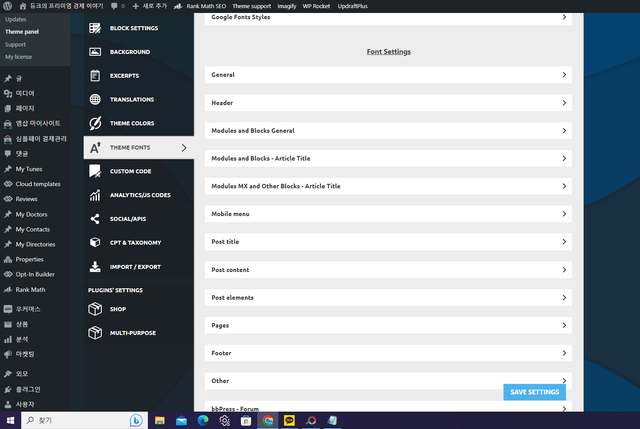Viewport: 640px width, 429px height.
Task: Expand Modules MX and Other Blocks section
Action: 388,186
